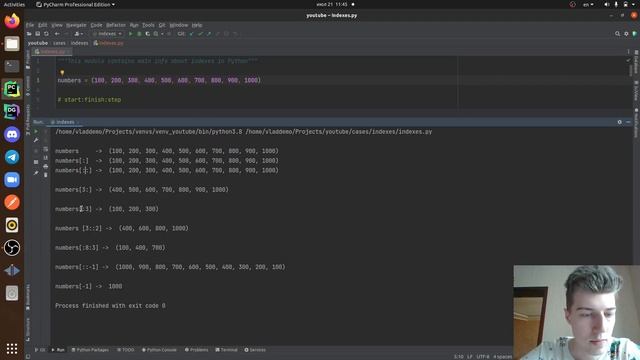Open Problems tool window
The width and height of the screenshot is (640, 360).
pos(196,350)
